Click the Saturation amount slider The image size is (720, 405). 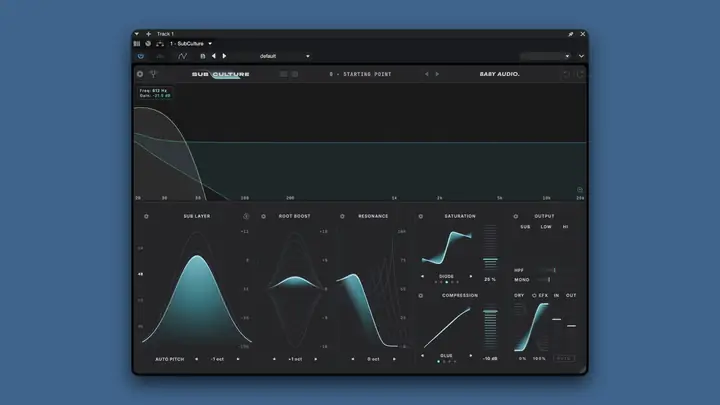[490, 248]
